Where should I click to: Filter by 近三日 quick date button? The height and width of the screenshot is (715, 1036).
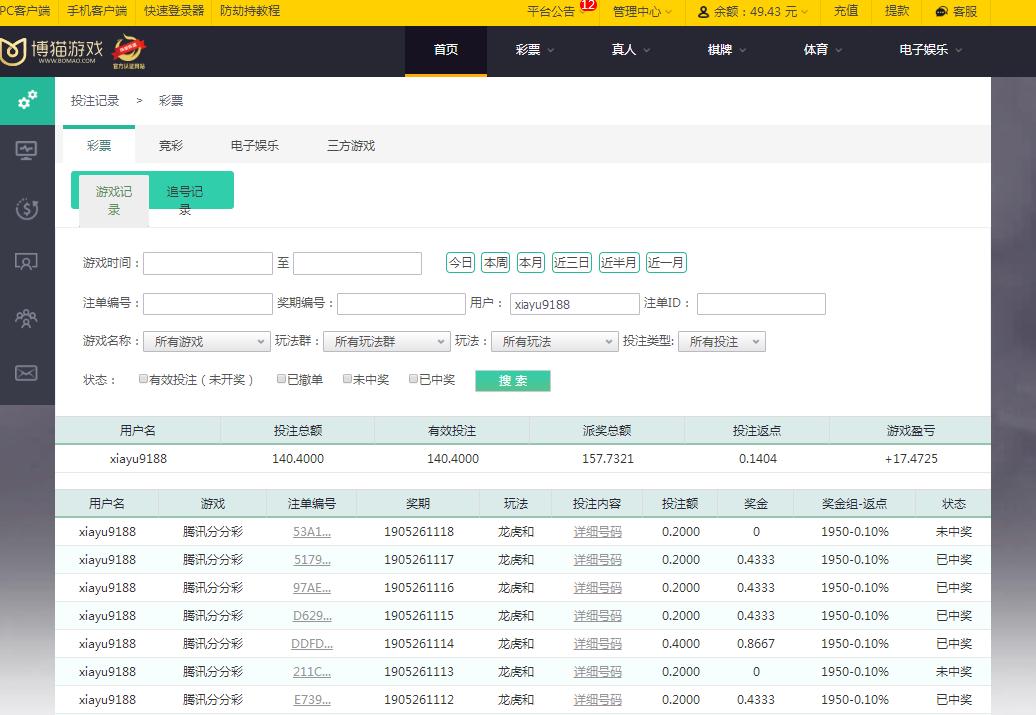pyautogui.click(x=572, y=262)
